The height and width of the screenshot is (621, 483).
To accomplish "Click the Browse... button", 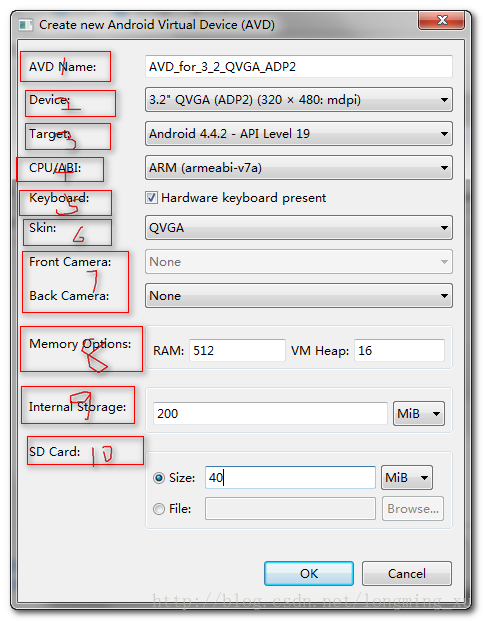I will (413, 509).
